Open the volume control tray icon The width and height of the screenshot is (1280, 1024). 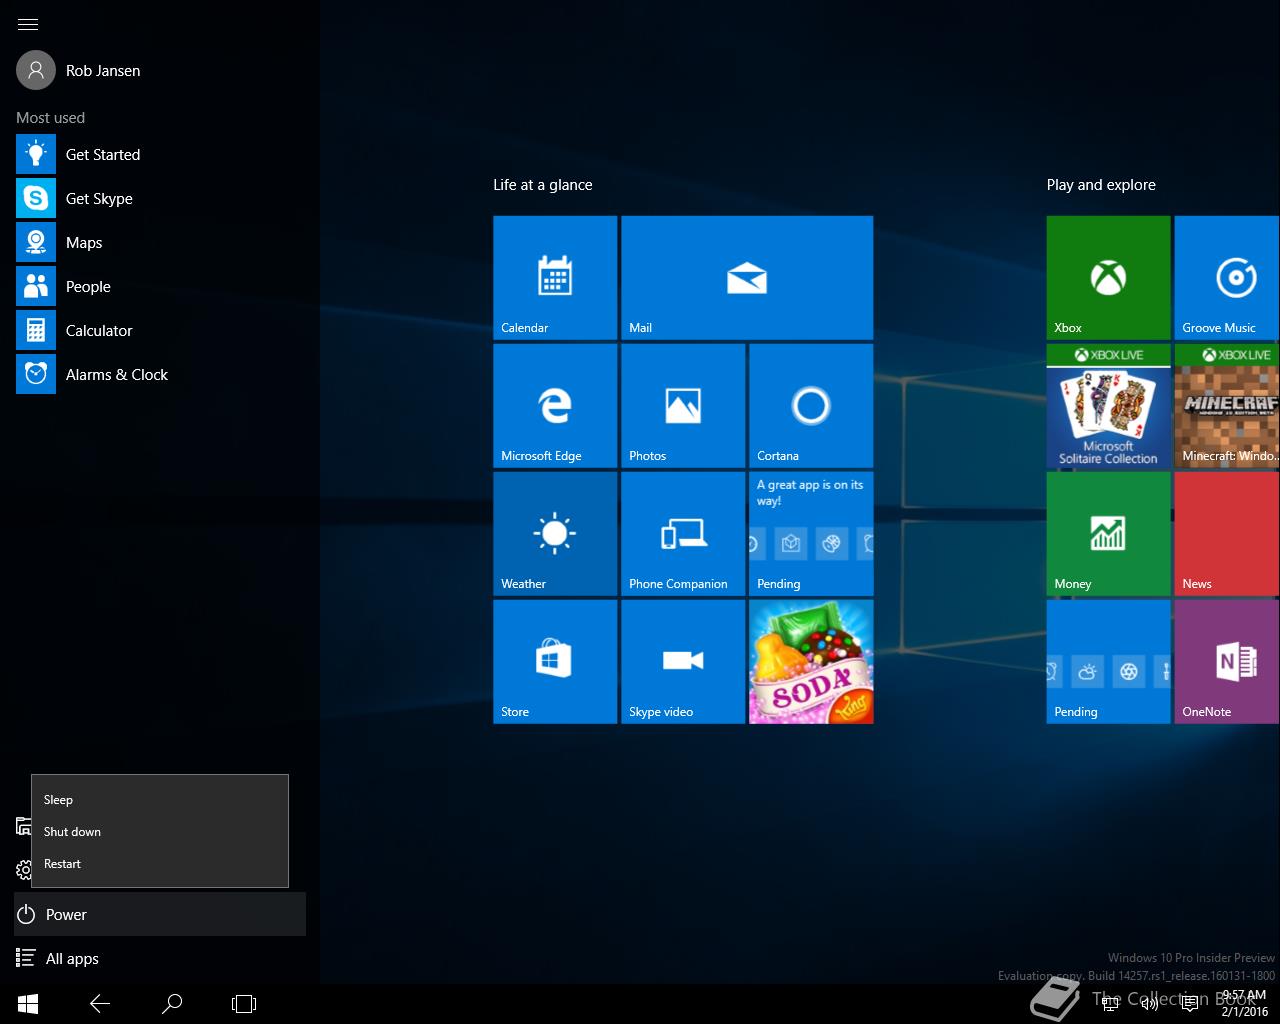coord(1150,1004)
